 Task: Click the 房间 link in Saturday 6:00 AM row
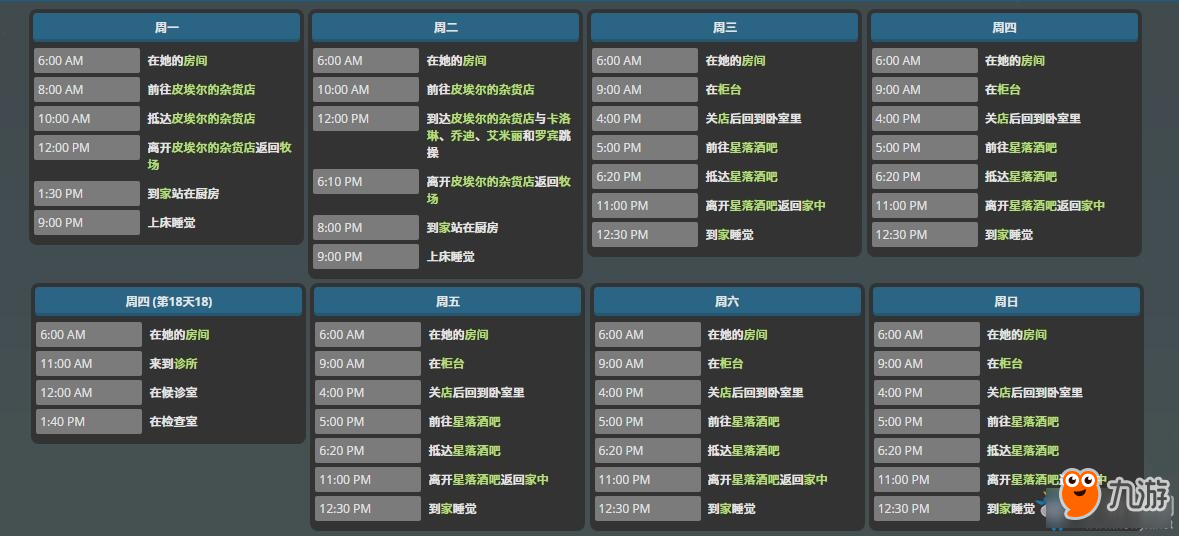pyautogui.click(x=755, y=334)
